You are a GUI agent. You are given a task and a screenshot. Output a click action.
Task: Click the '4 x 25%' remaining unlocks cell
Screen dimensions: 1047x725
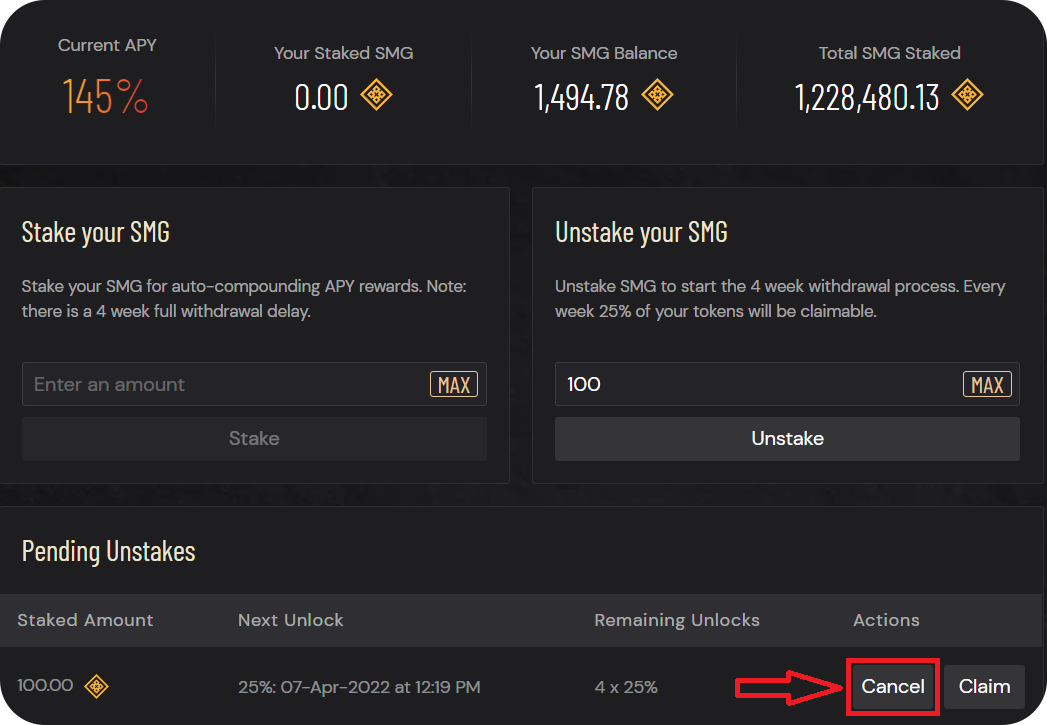point(626,687)
